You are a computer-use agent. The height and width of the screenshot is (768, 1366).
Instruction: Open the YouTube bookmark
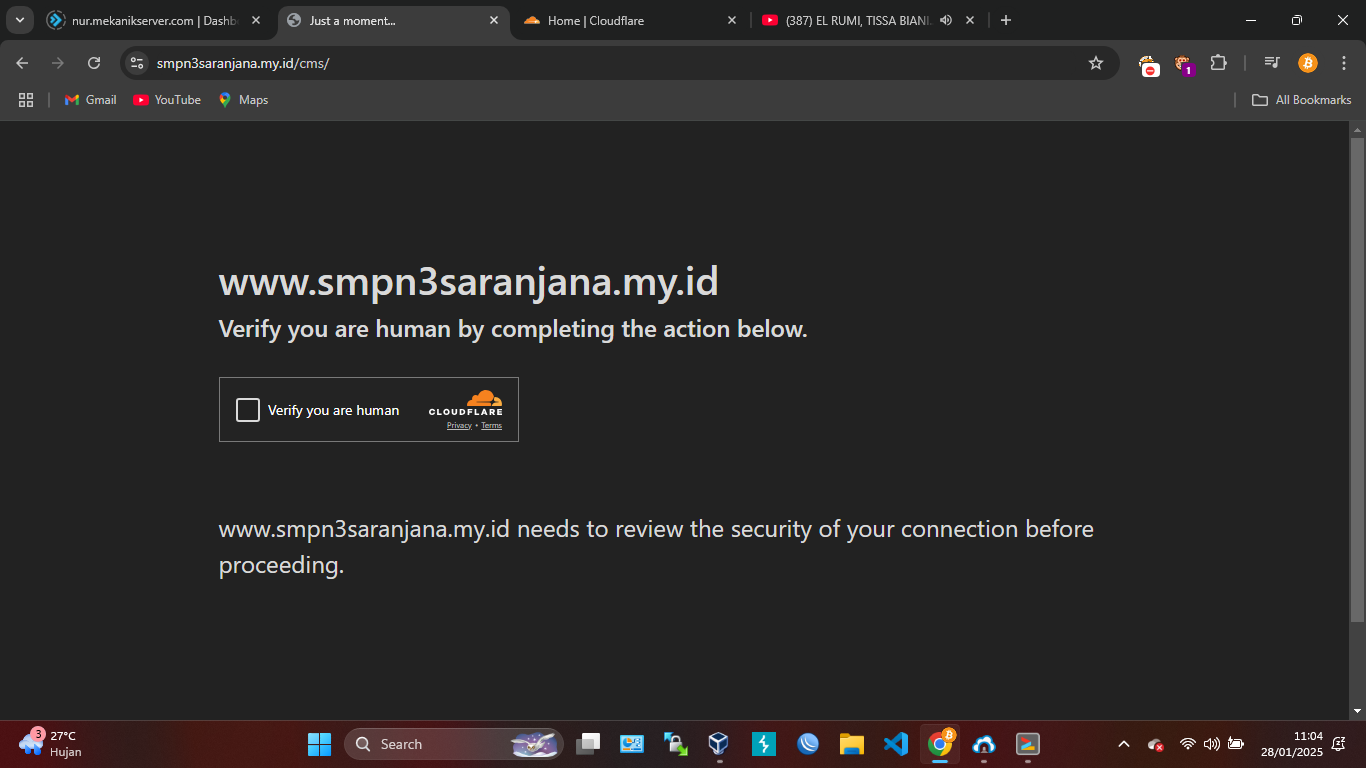pos(167,100)
